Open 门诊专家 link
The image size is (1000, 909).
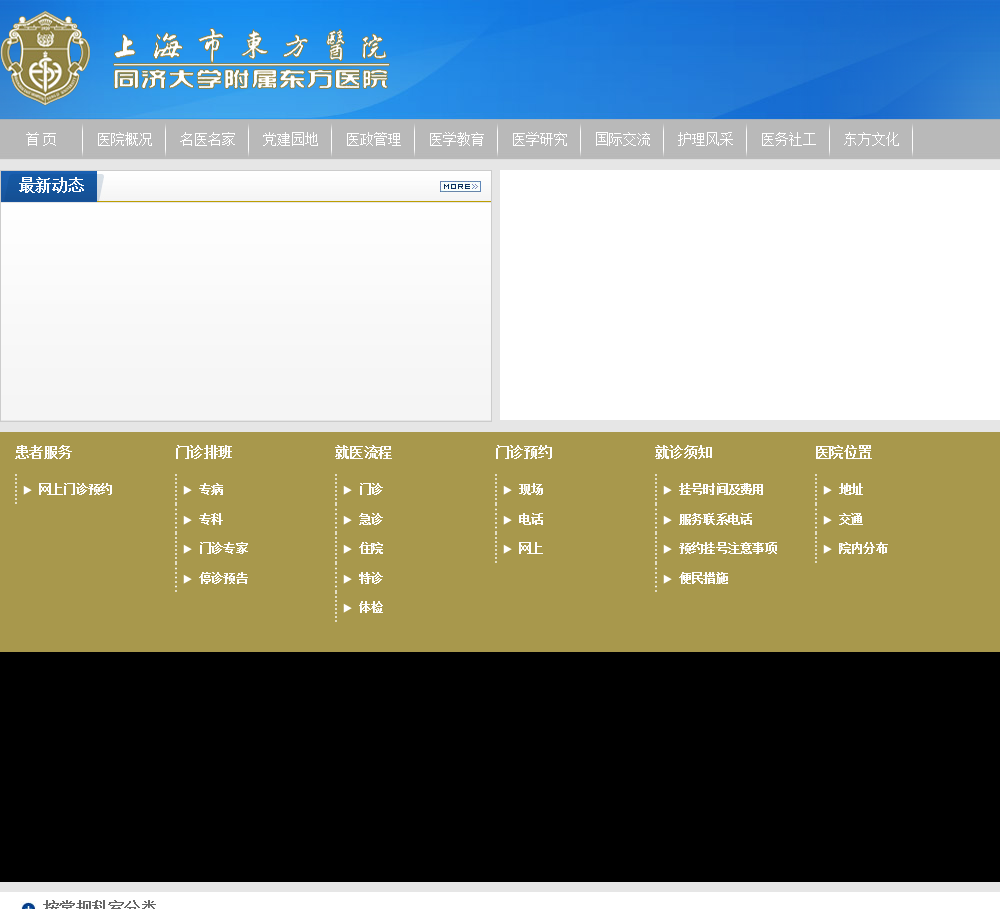223,549
